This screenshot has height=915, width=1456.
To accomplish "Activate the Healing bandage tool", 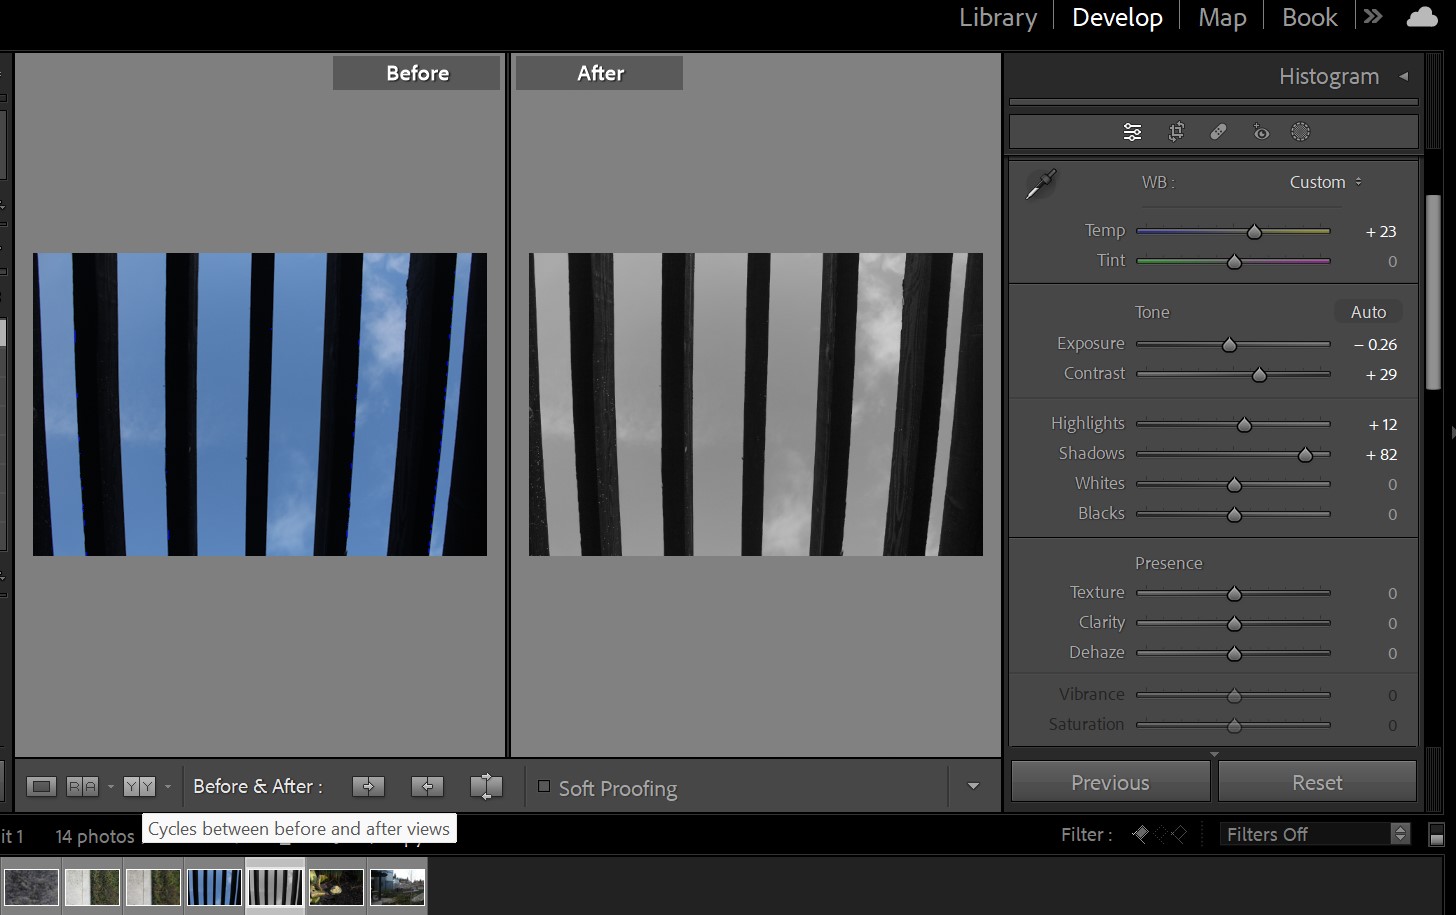I will click(x=1218, y=132).
